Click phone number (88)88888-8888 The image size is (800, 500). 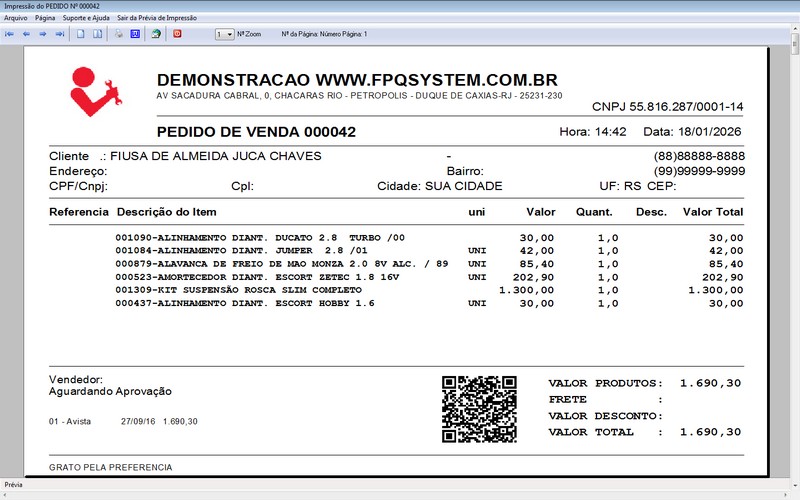[699, 156]
